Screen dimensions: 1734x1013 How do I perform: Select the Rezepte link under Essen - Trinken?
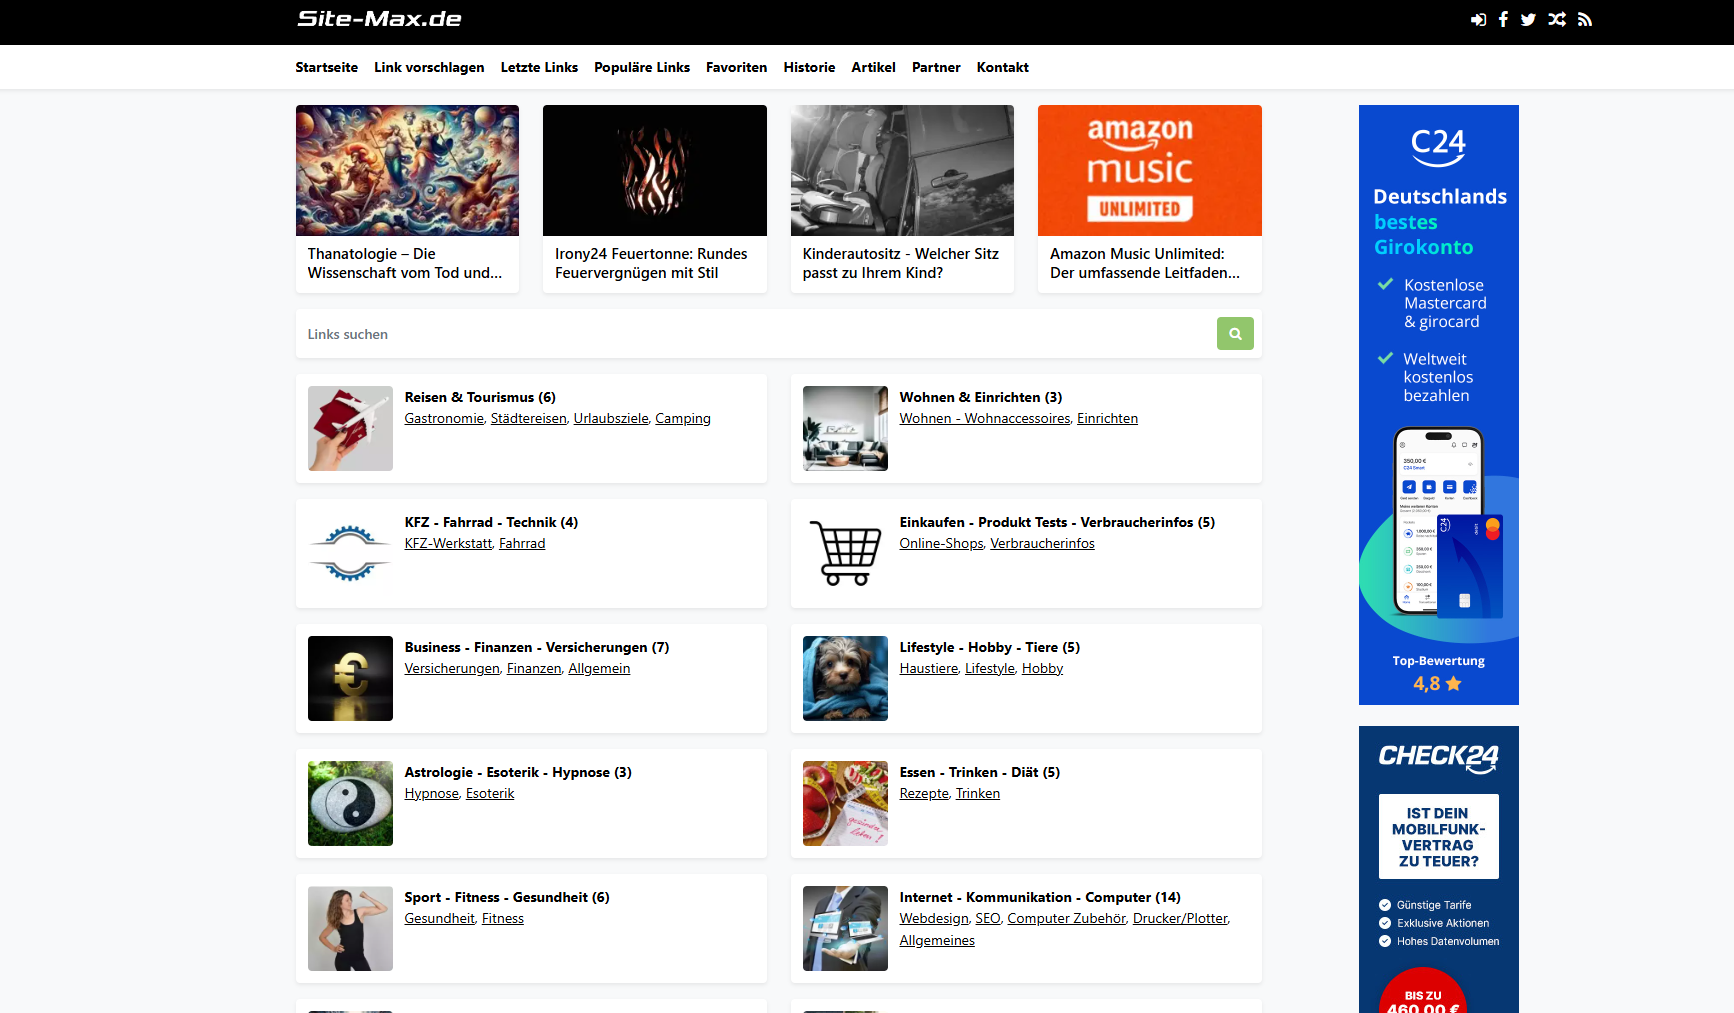tap(923, 793)
